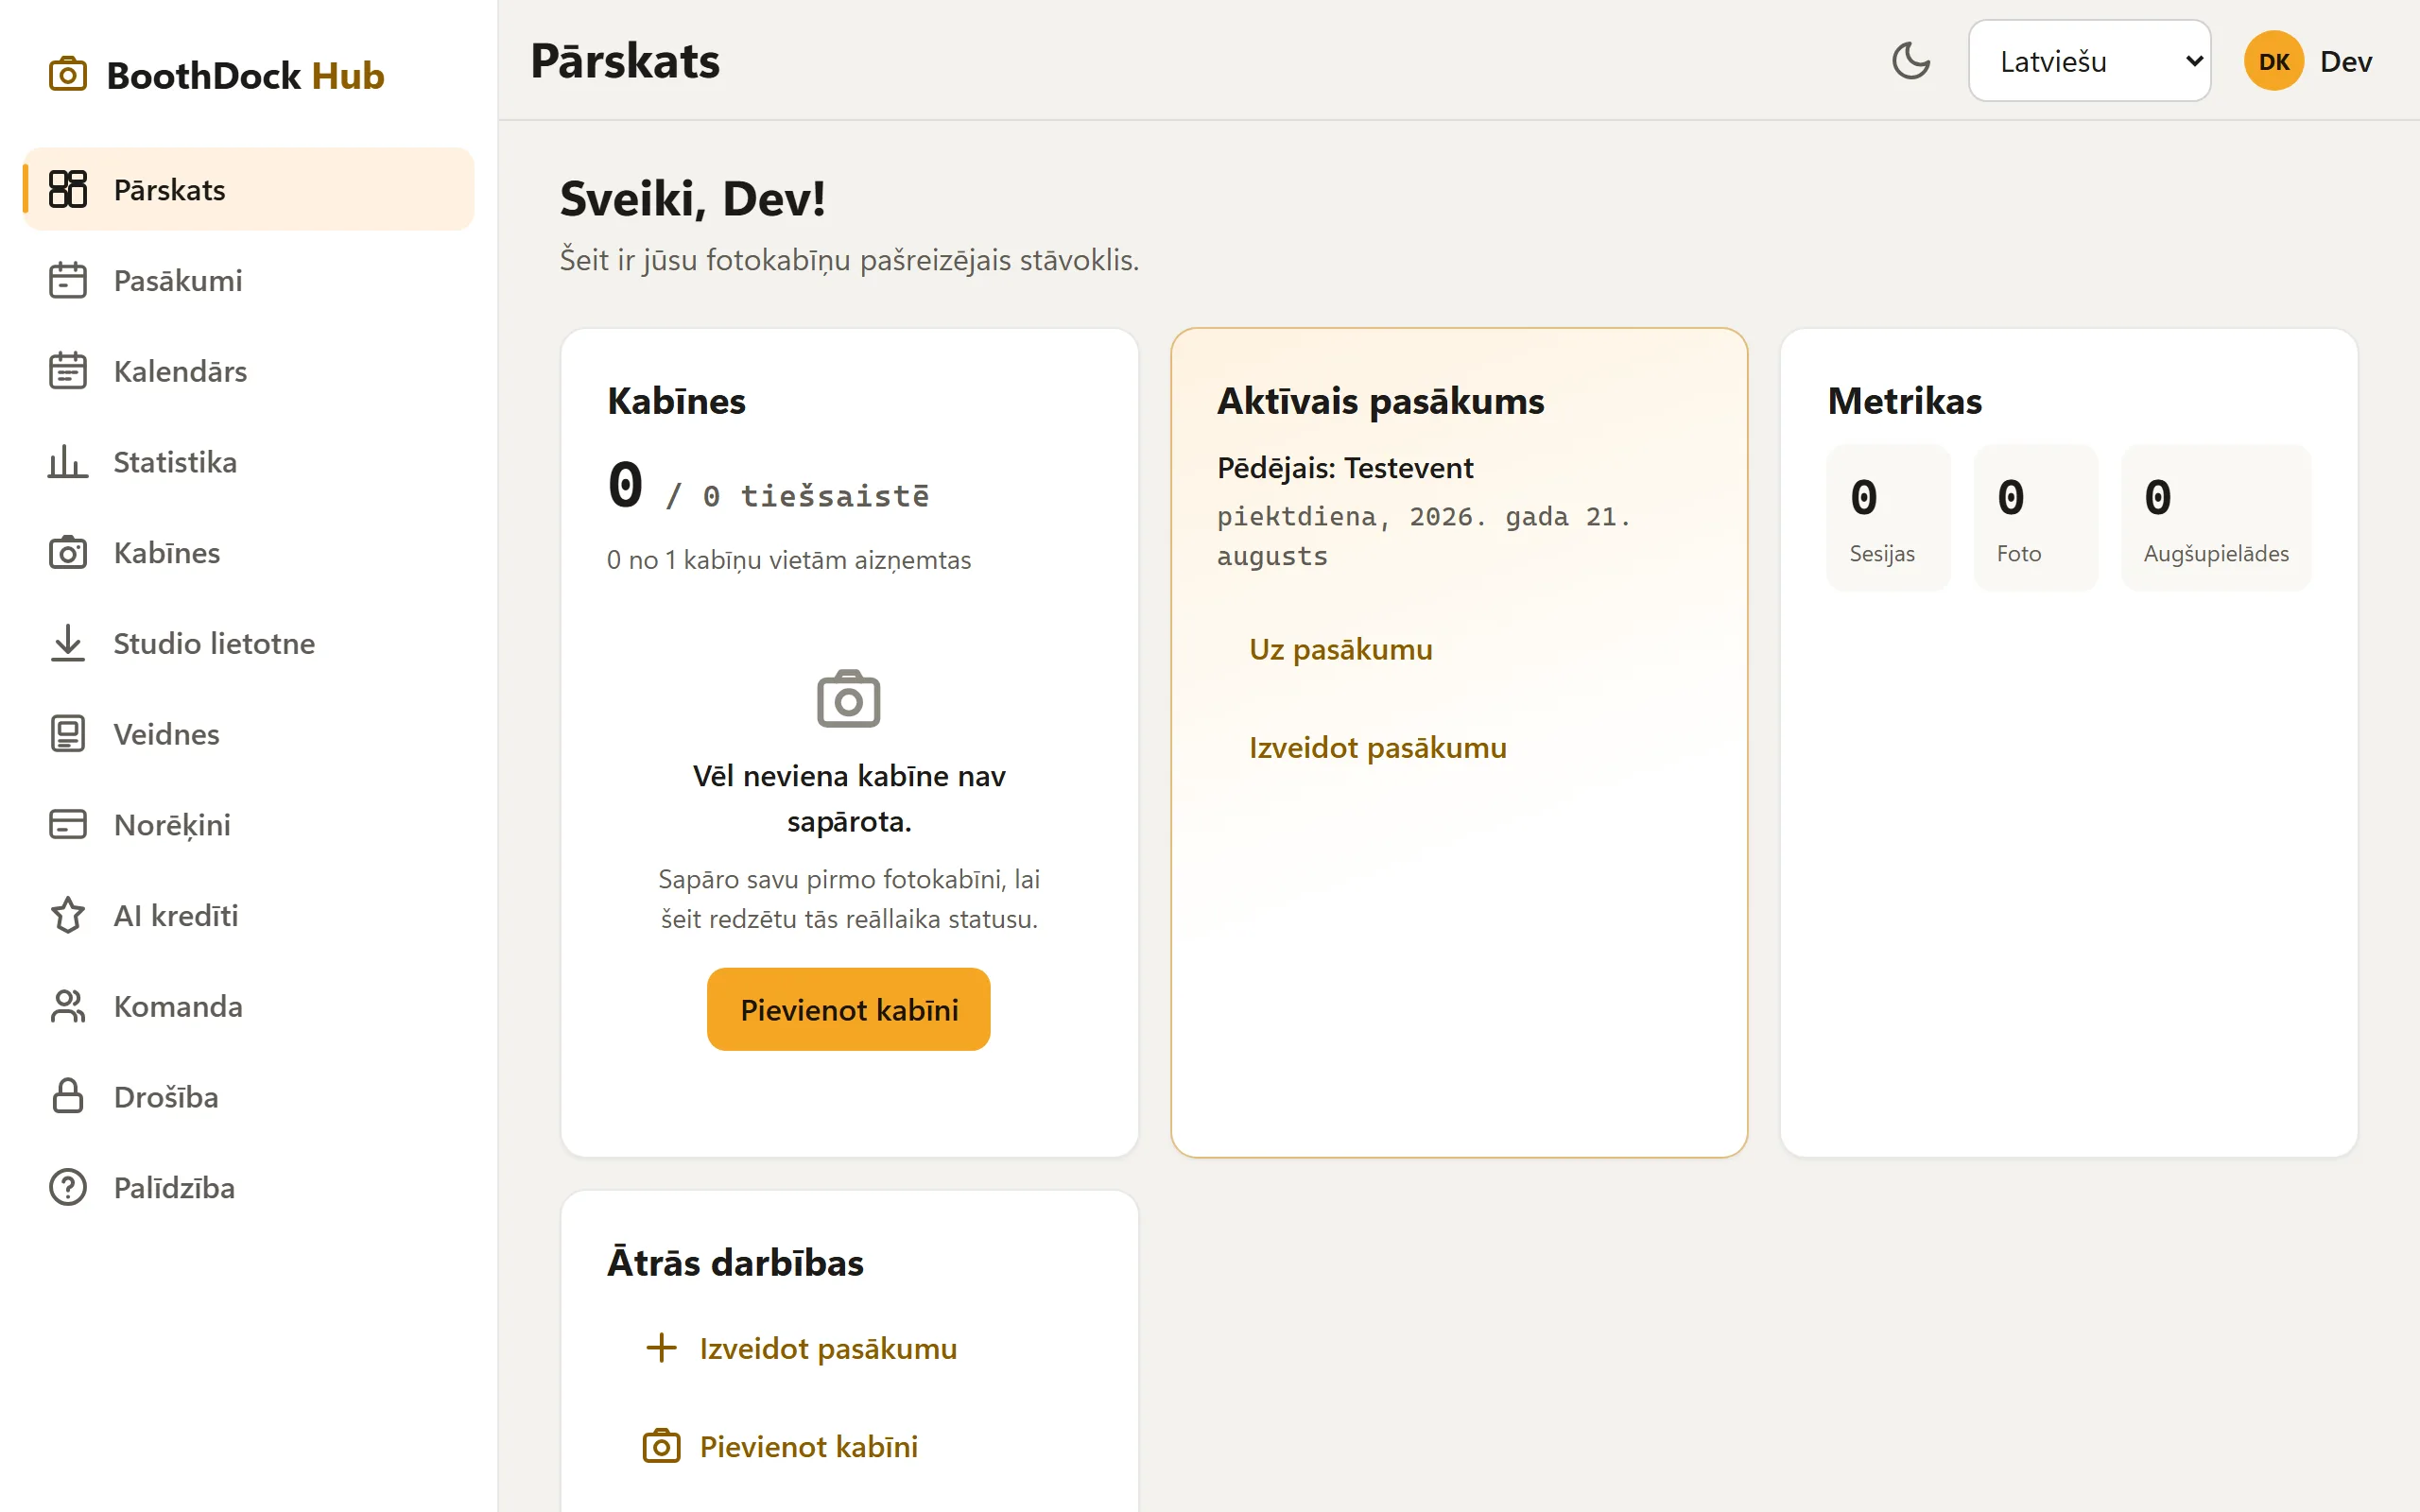Click the Sesijas metric tile
This screenshot has width=2420, height=1512.
click(x=1887, y=517)
